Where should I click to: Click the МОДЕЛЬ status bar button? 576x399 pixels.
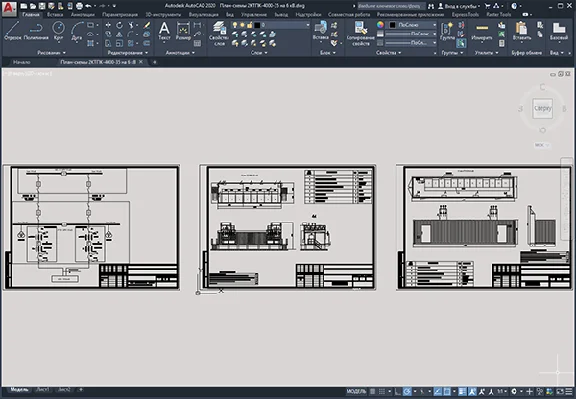coord(356,391)
